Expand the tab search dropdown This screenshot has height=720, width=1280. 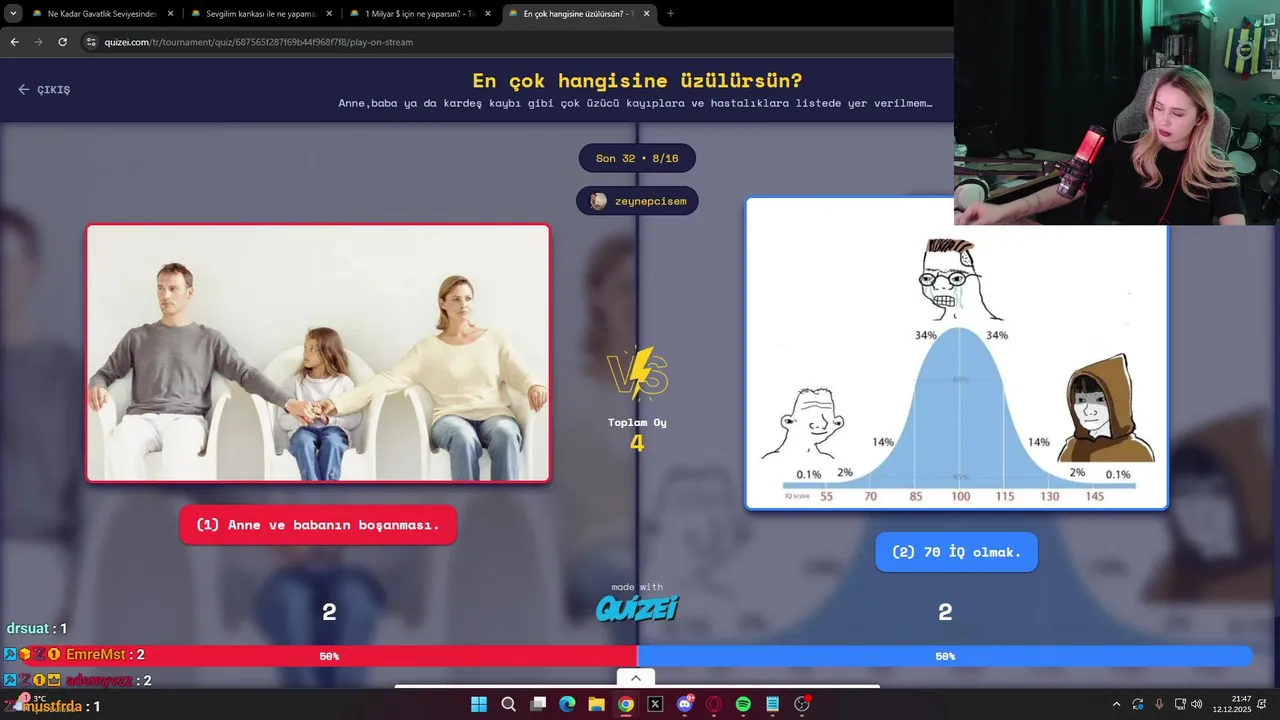click(13, 14)
